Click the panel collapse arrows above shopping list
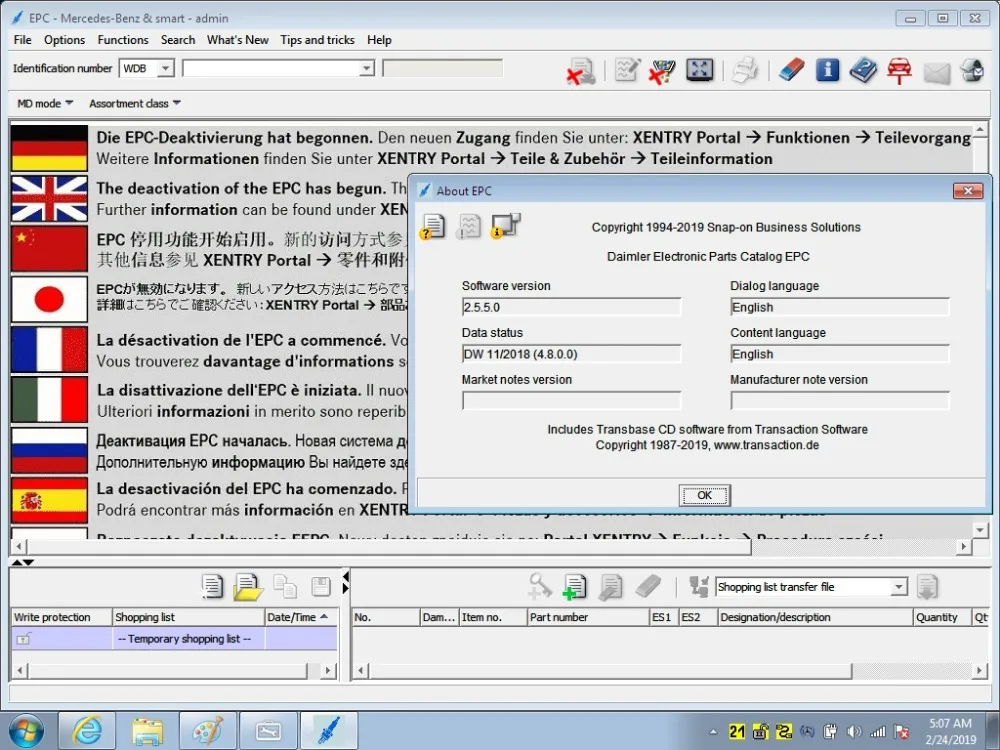 (x=22, y=562)
